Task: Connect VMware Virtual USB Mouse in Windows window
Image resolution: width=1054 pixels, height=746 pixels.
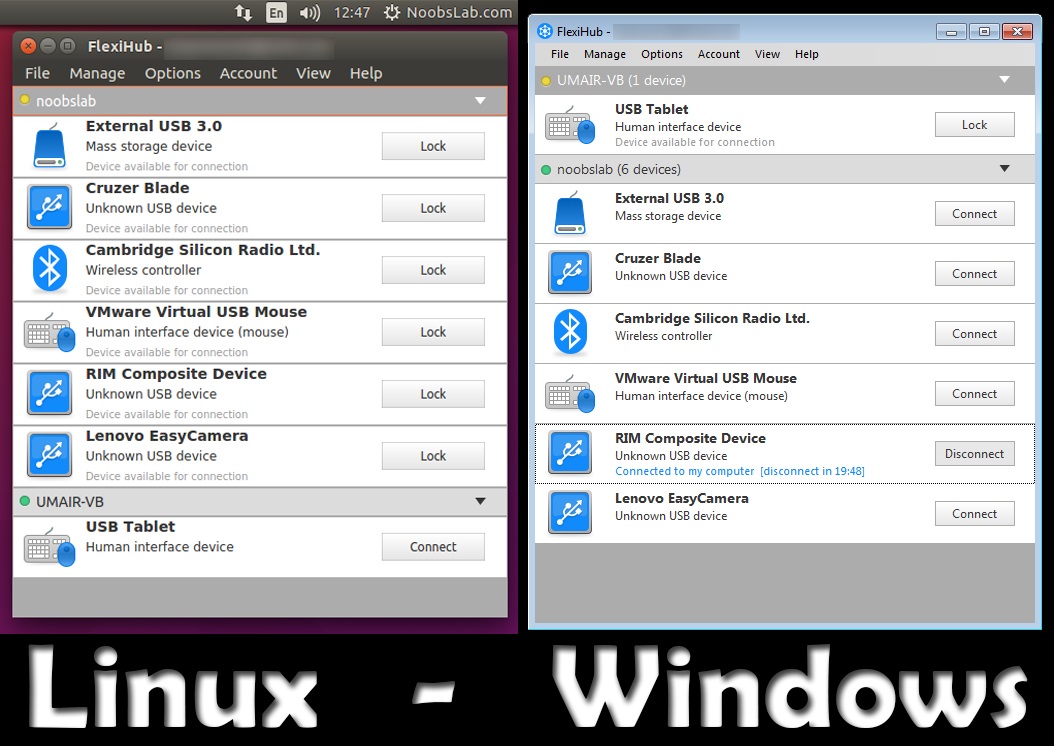Action: point(974,394)
